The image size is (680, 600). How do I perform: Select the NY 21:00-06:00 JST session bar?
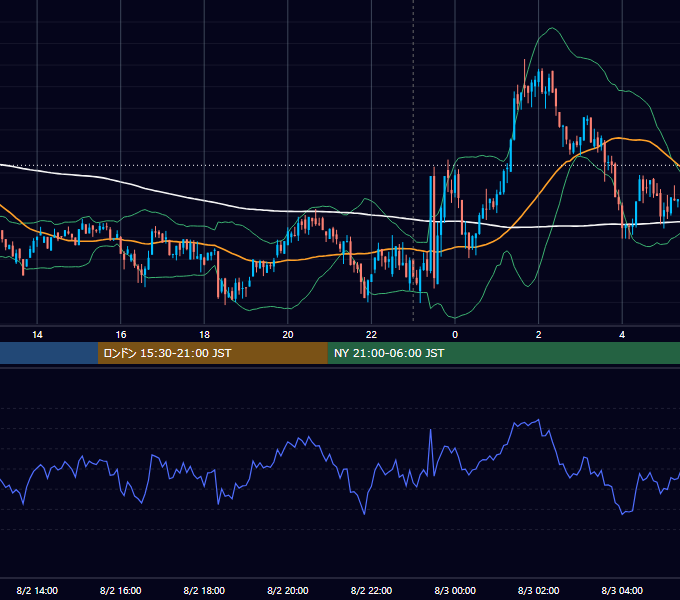tap(503, 353)
